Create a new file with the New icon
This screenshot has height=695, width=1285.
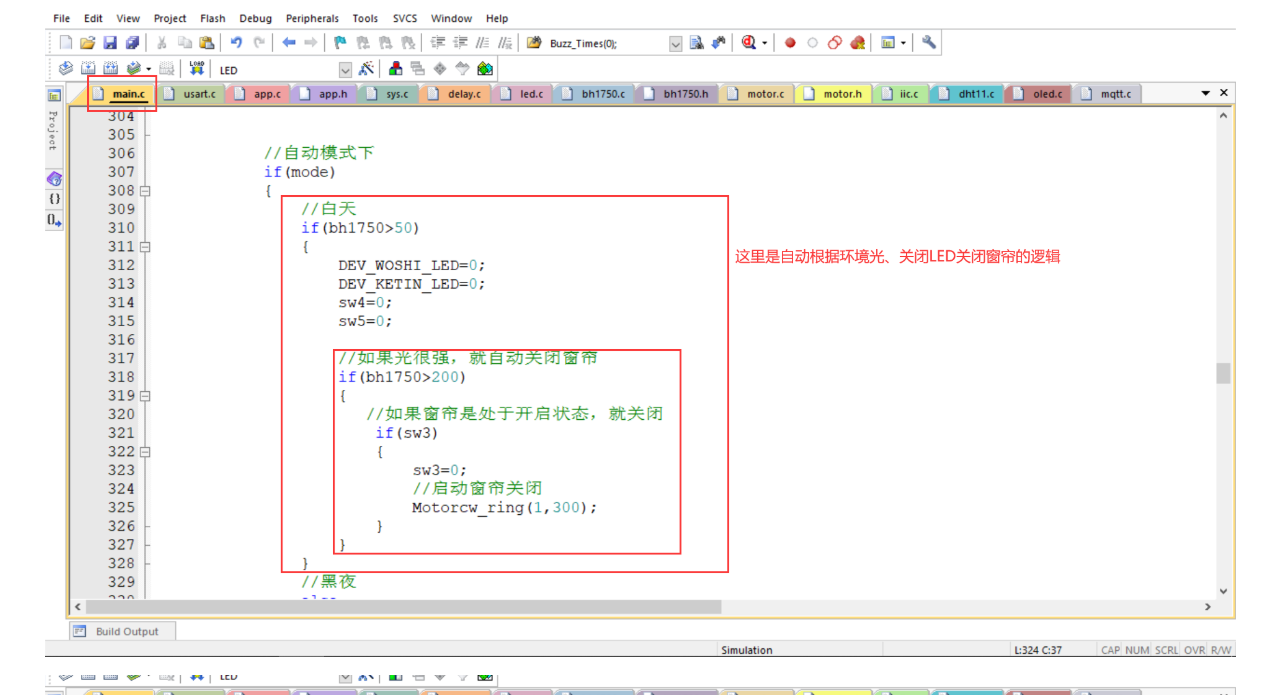66,43
